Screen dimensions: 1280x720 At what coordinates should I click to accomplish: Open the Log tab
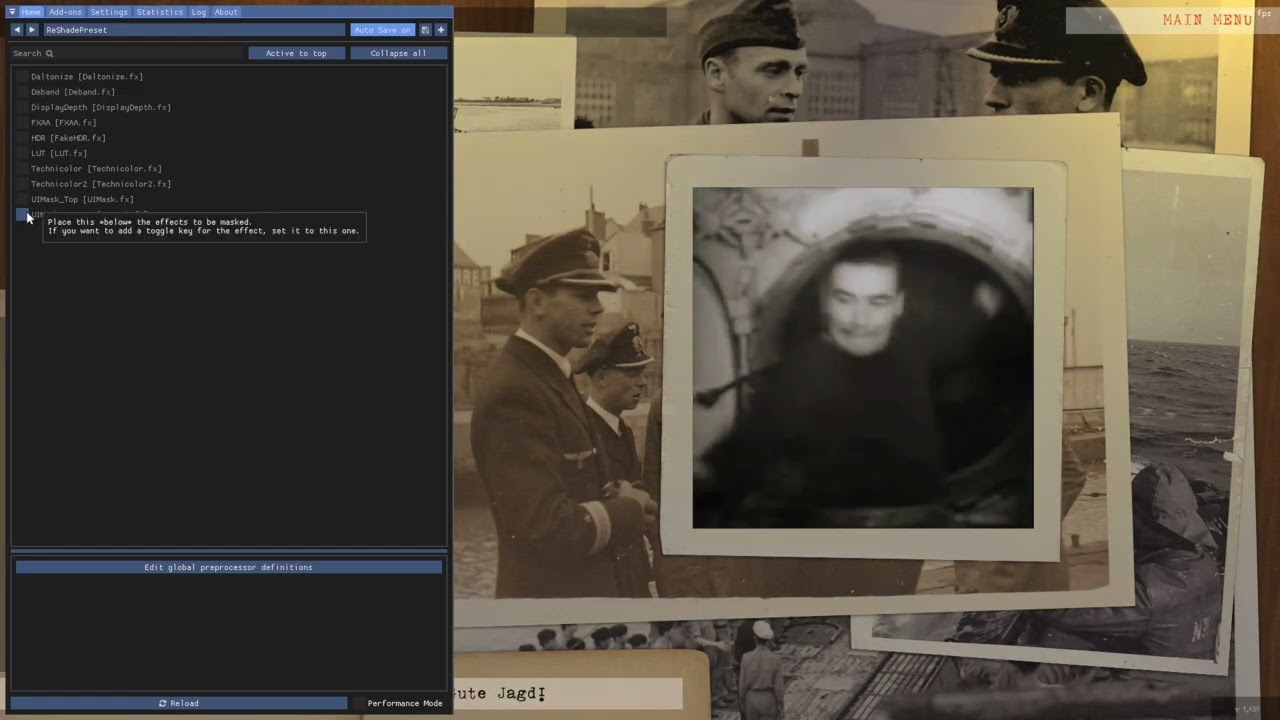[x=199, y=12]
